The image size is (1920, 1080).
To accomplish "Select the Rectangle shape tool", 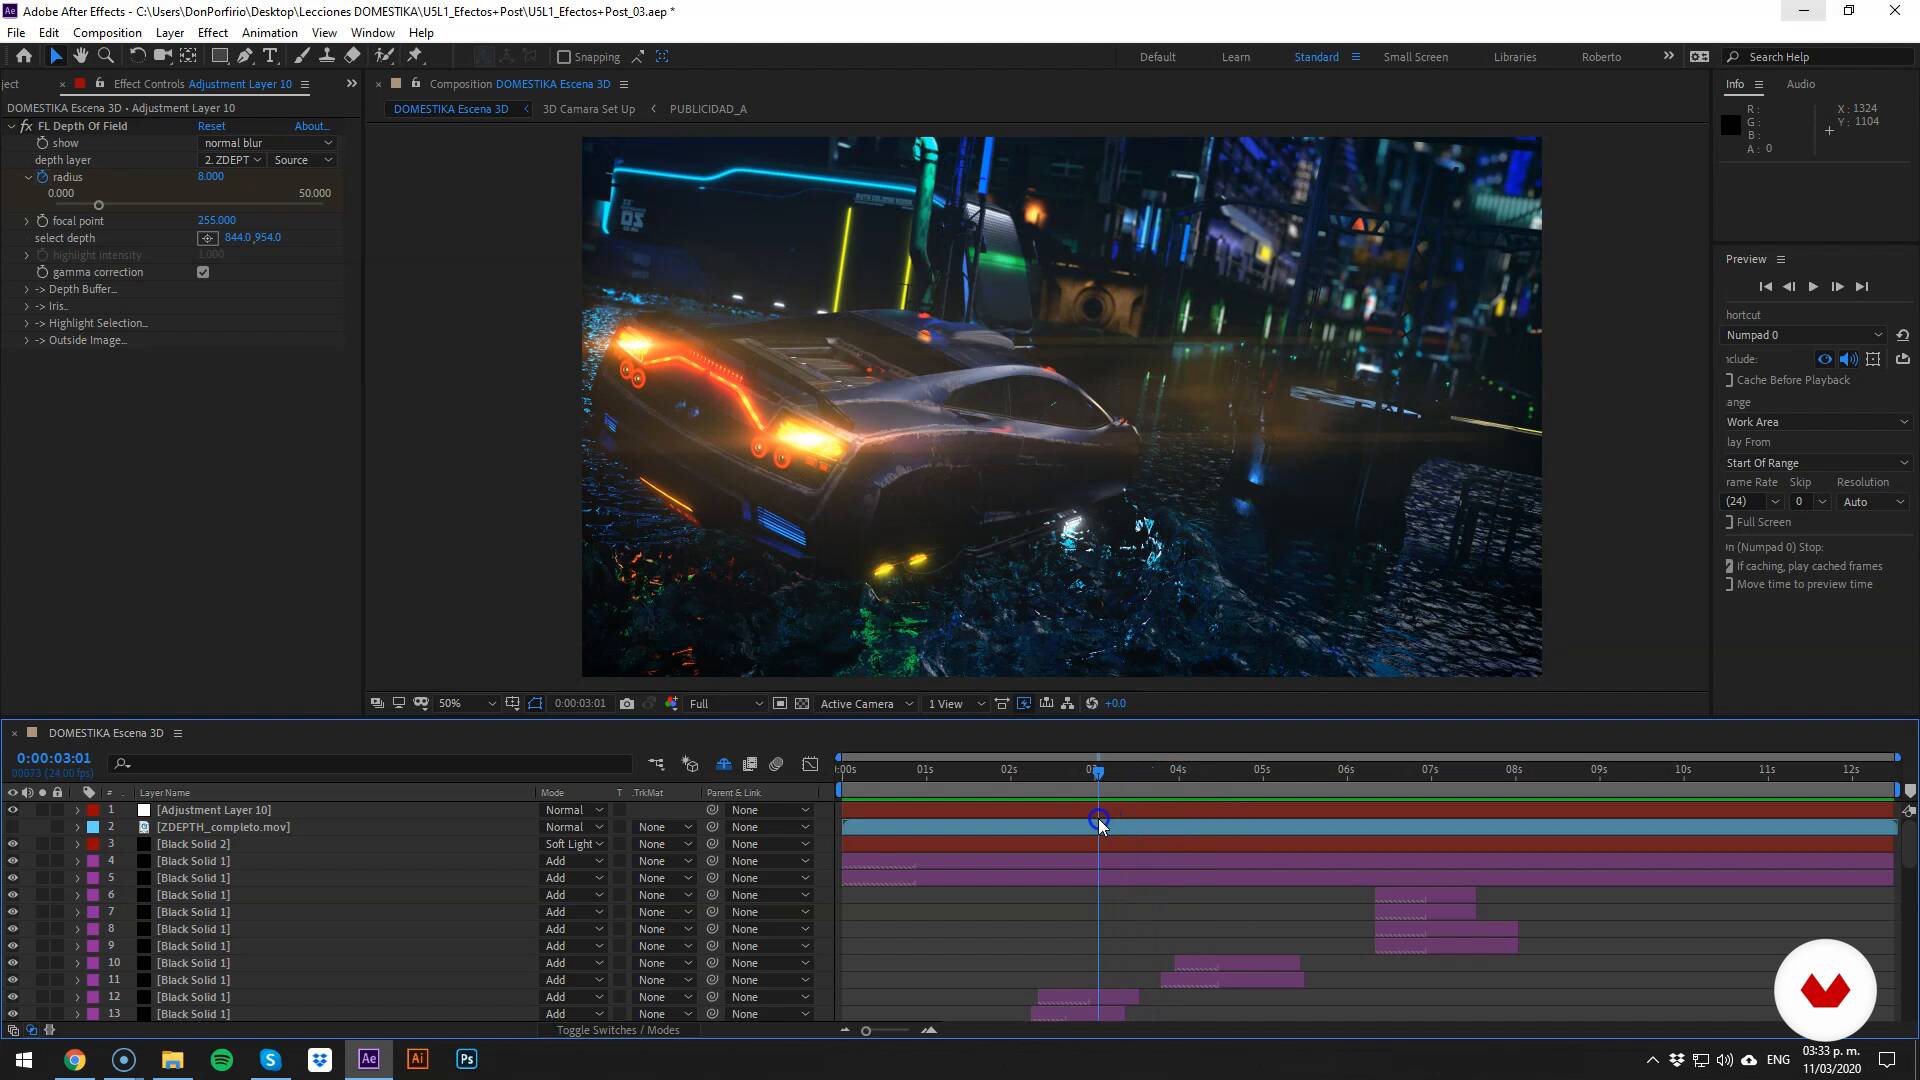I will (x=219, y=56).
